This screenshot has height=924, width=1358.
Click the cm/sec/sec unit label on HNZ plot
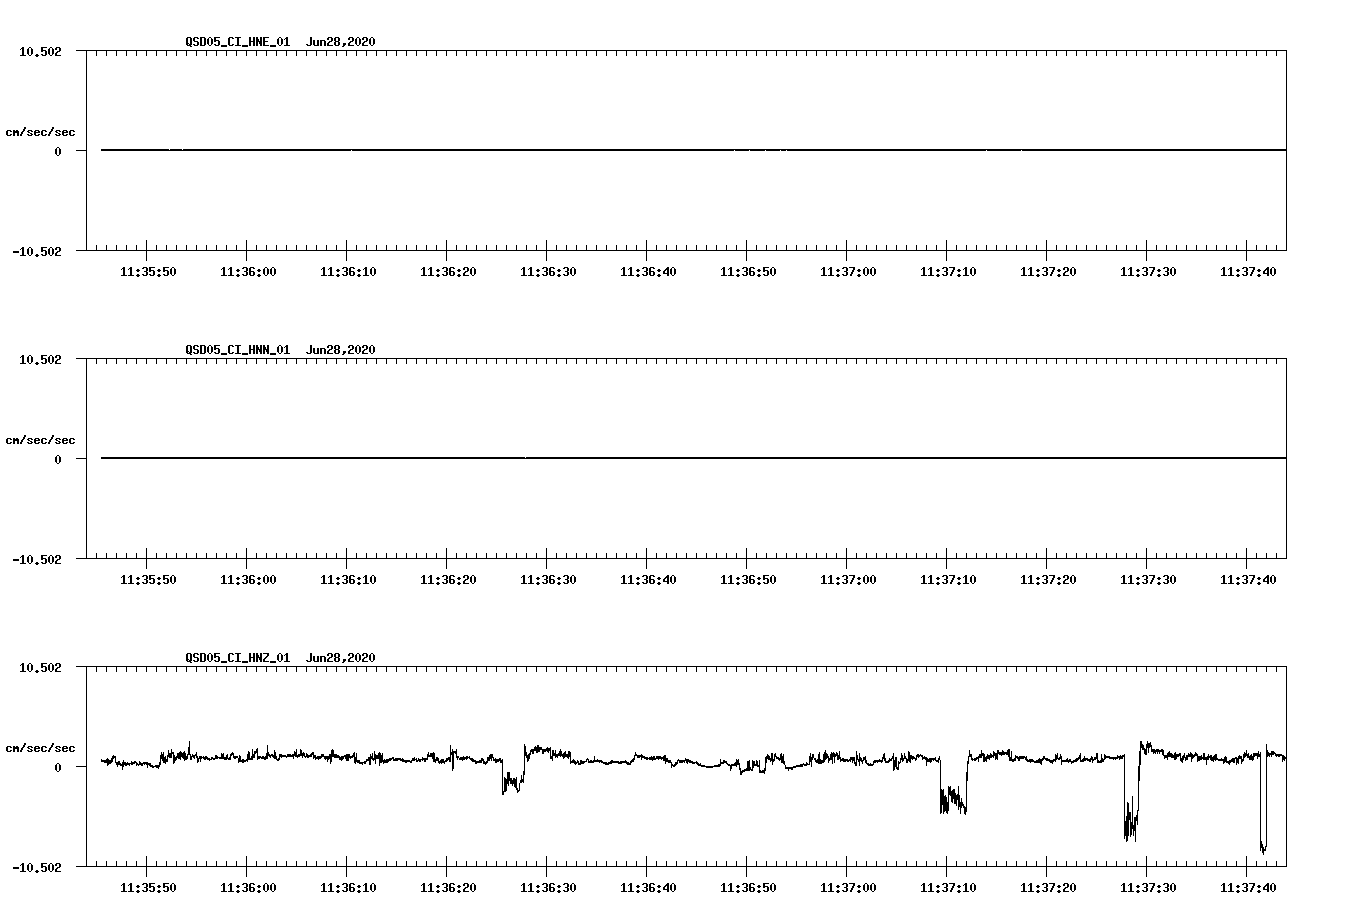[41, 748]
